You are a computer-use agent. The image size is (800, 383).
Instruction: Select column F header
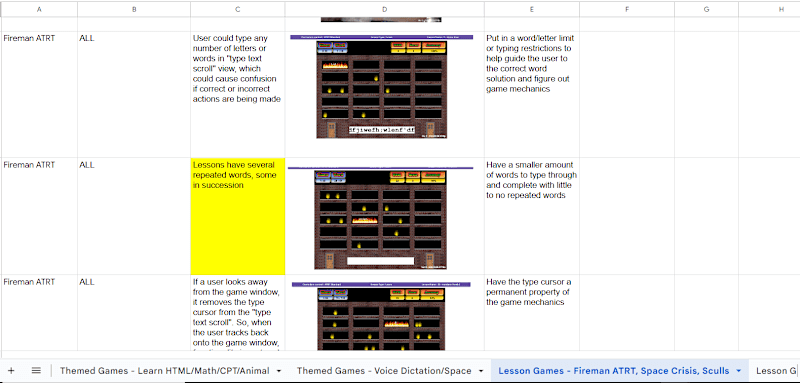pyautogui.click(x=627, y=9)
